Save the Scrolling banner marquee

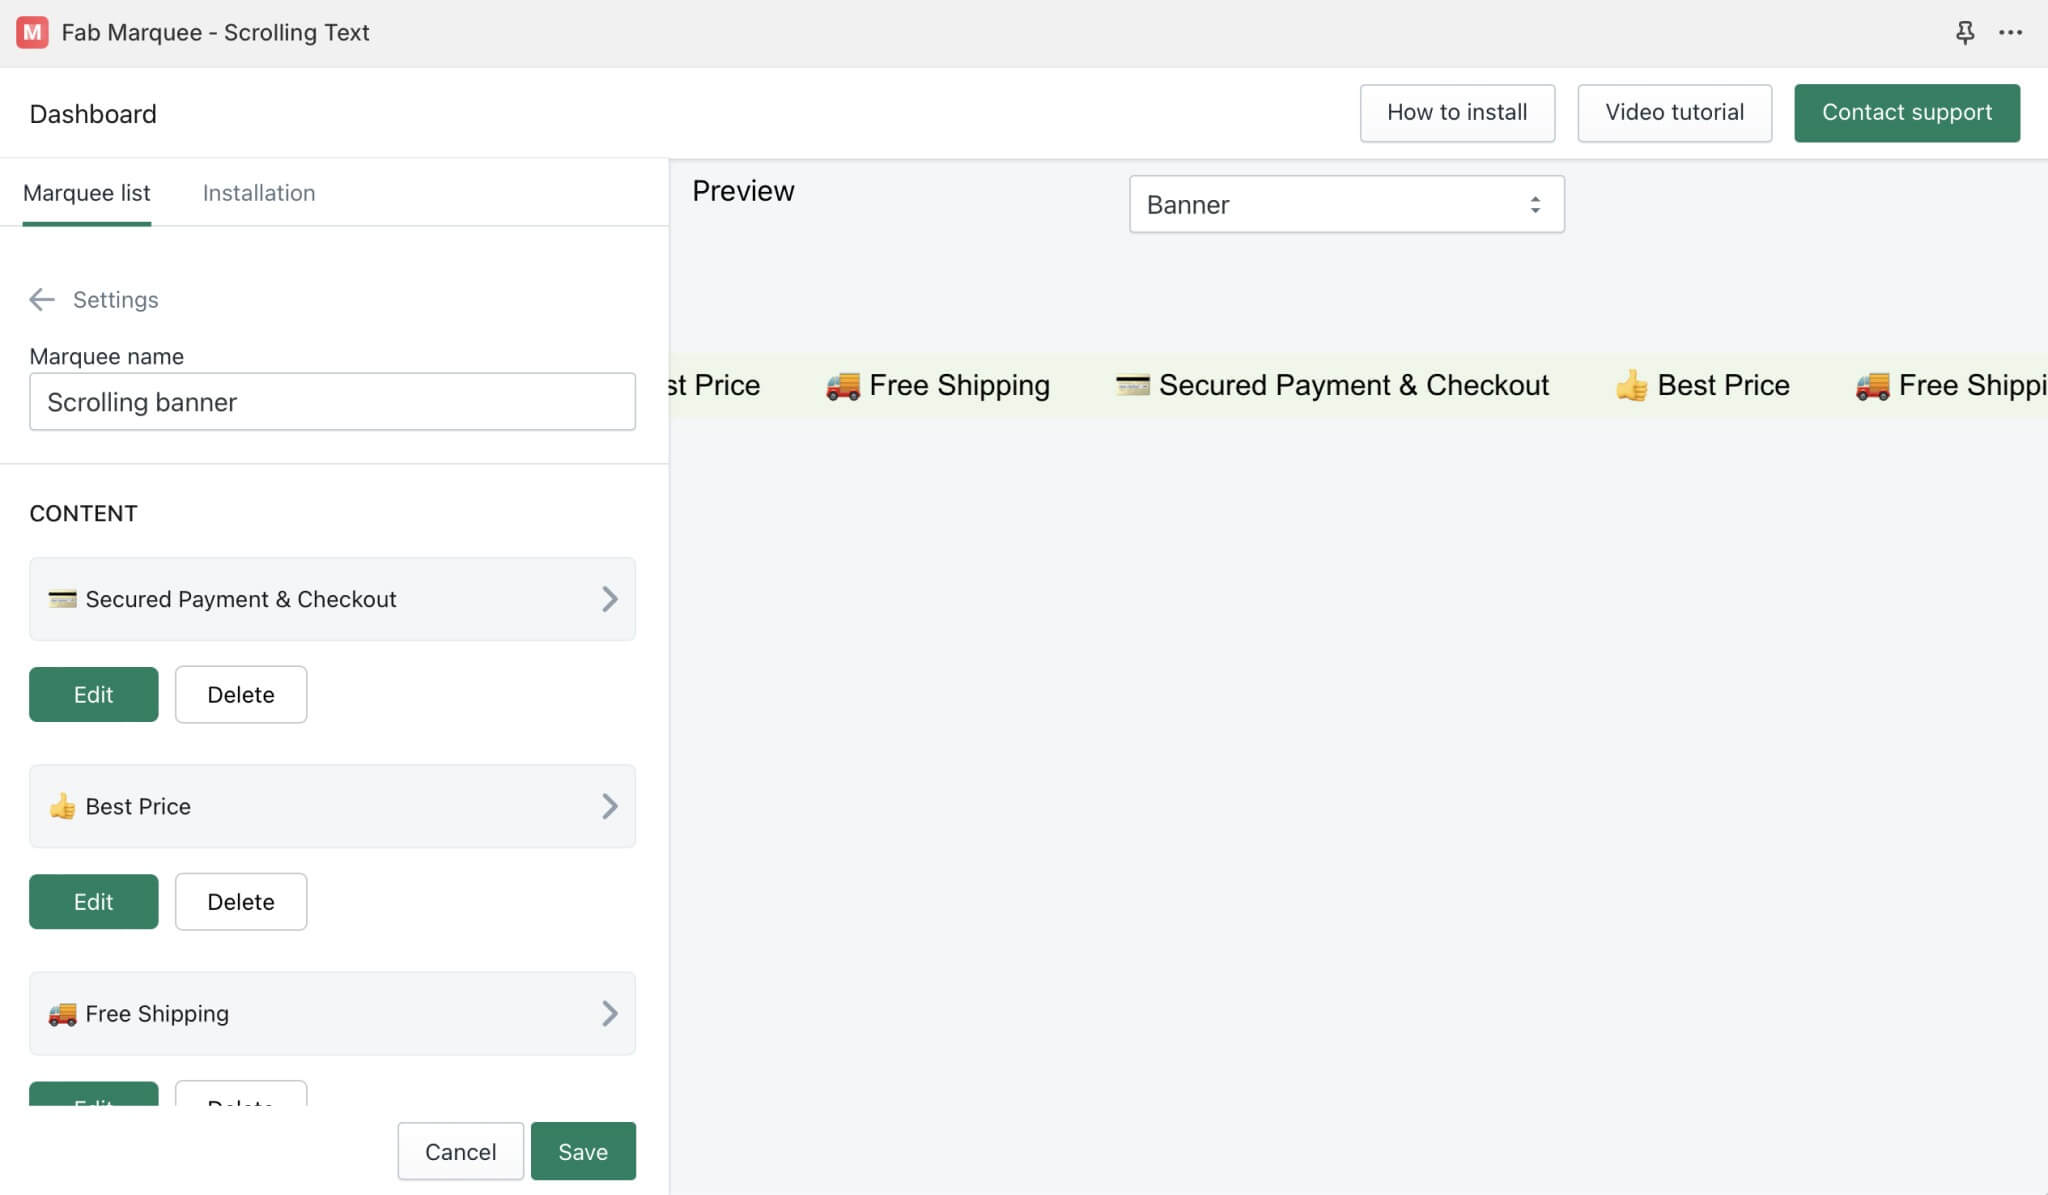(583, 1151)
